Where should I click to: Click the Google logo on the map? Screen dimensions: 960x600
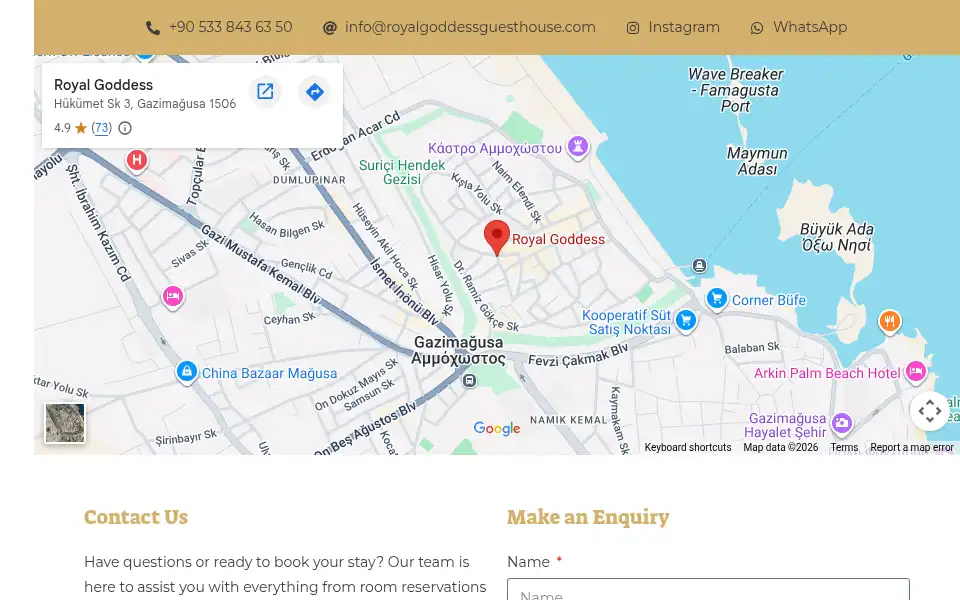pyautogui.click(x=497, y=428)
